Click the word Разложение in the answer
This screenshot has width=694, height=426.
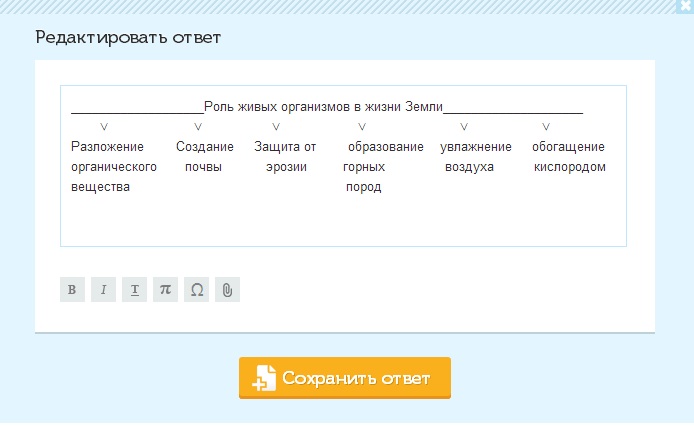107,147
